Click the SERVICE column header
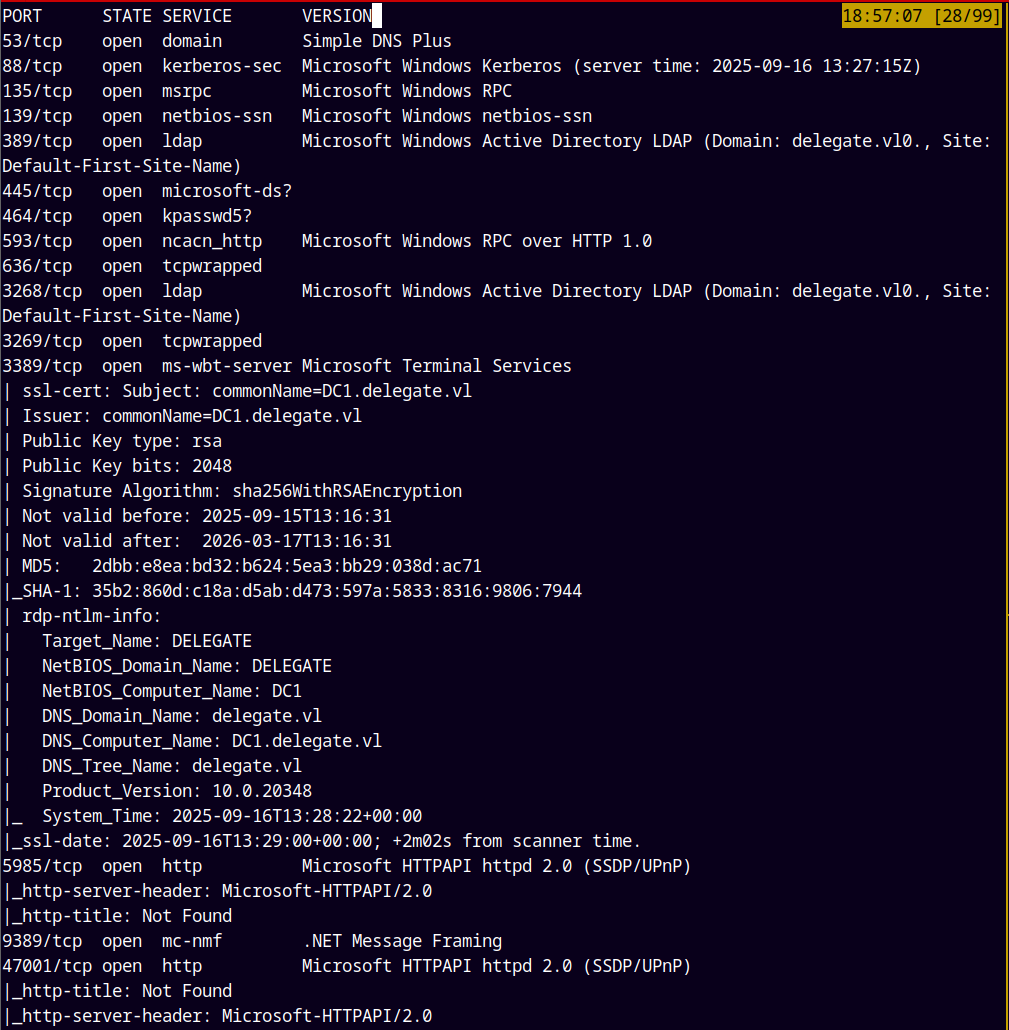Viewport: 1009px width, 1030px height. click(197, 16)
